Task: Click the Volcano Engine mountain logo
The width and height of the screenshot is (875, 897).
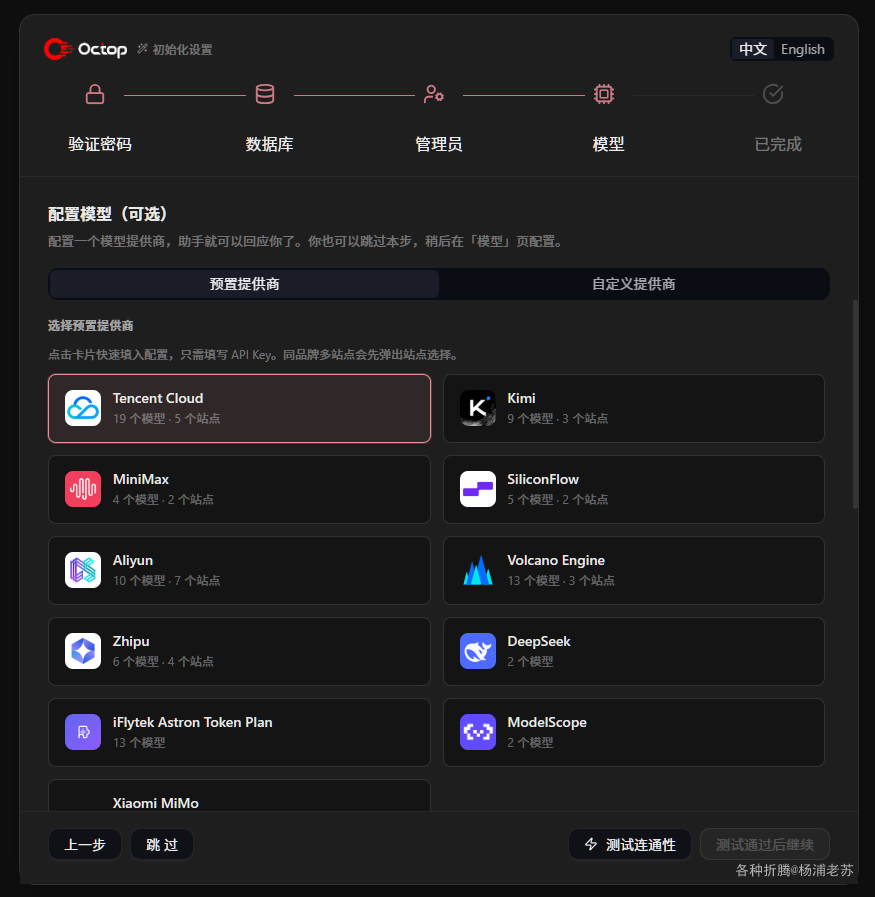Action: point(478,570)
